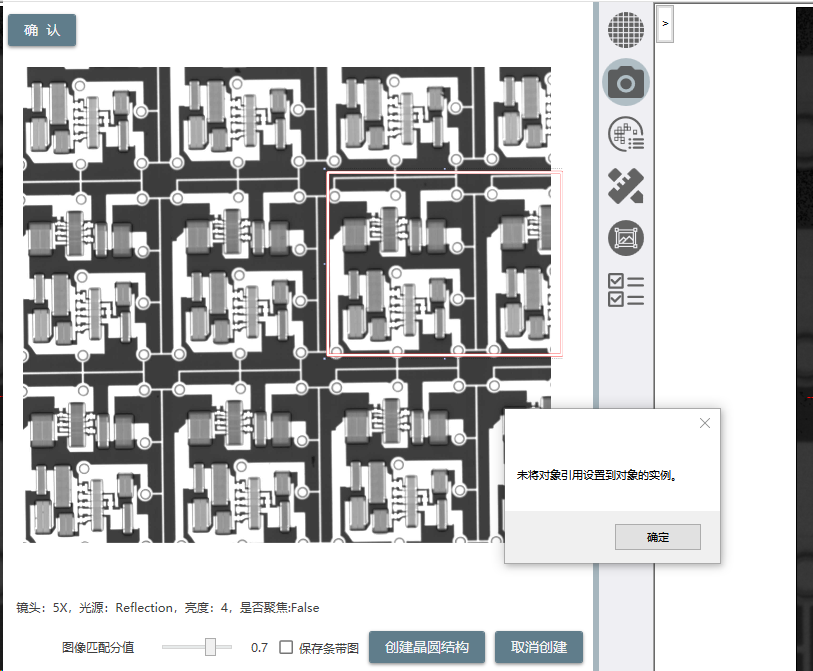813x671 pixels.
Task: Click the red selection rectangle on image
Action: 444,264
